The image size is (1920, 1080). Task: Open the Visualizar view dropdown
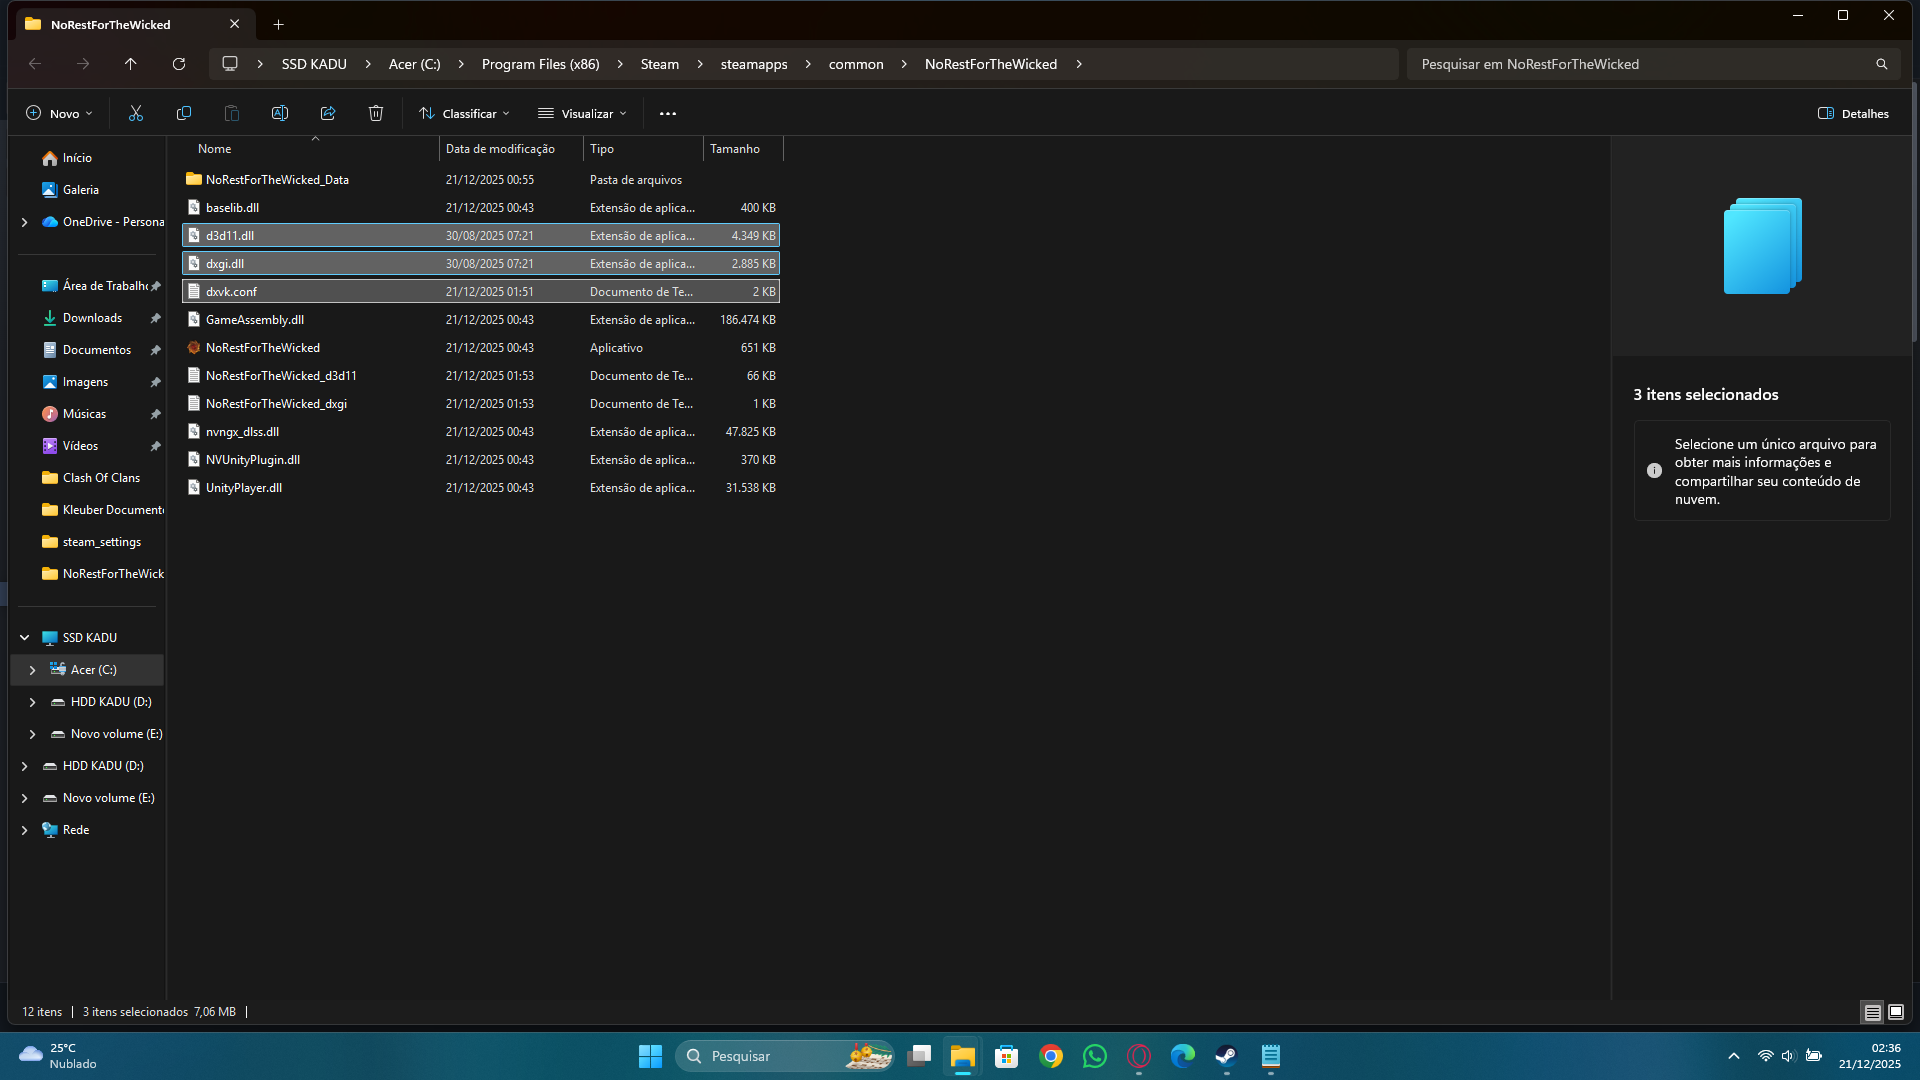(x=583, y=113)
